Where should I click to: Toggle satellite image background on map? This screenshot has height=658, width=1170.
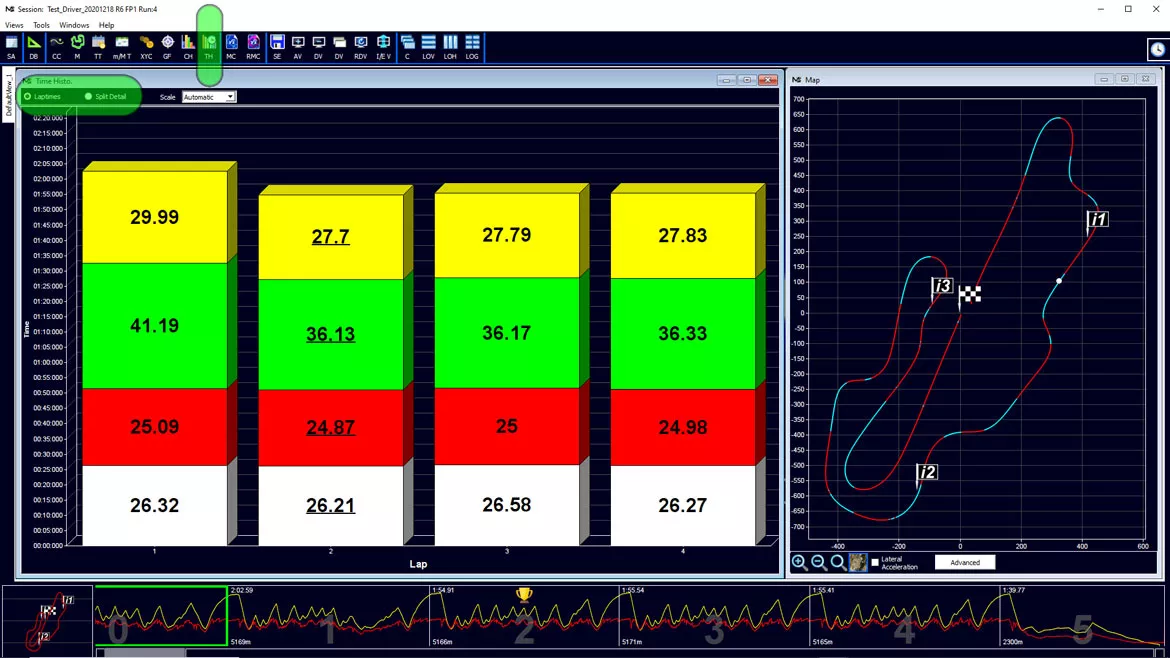(858, 563)
